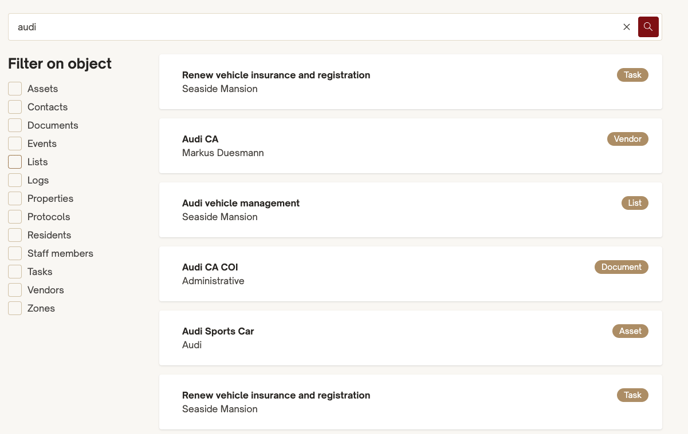This screenshot has width=688, height=434.
Task: Open the Audi vehicle management list result
Action: point(410,210)
